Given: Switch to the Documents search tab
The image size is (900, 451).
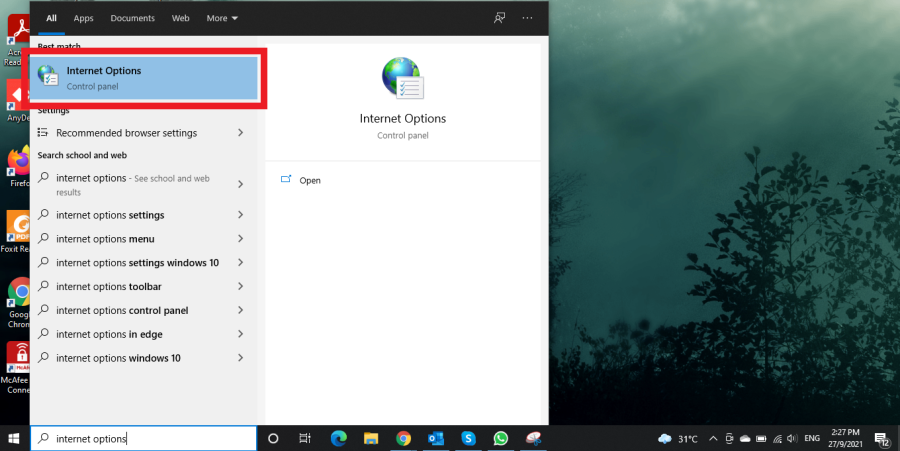Looking at the screenshot, I should (132, 18).
